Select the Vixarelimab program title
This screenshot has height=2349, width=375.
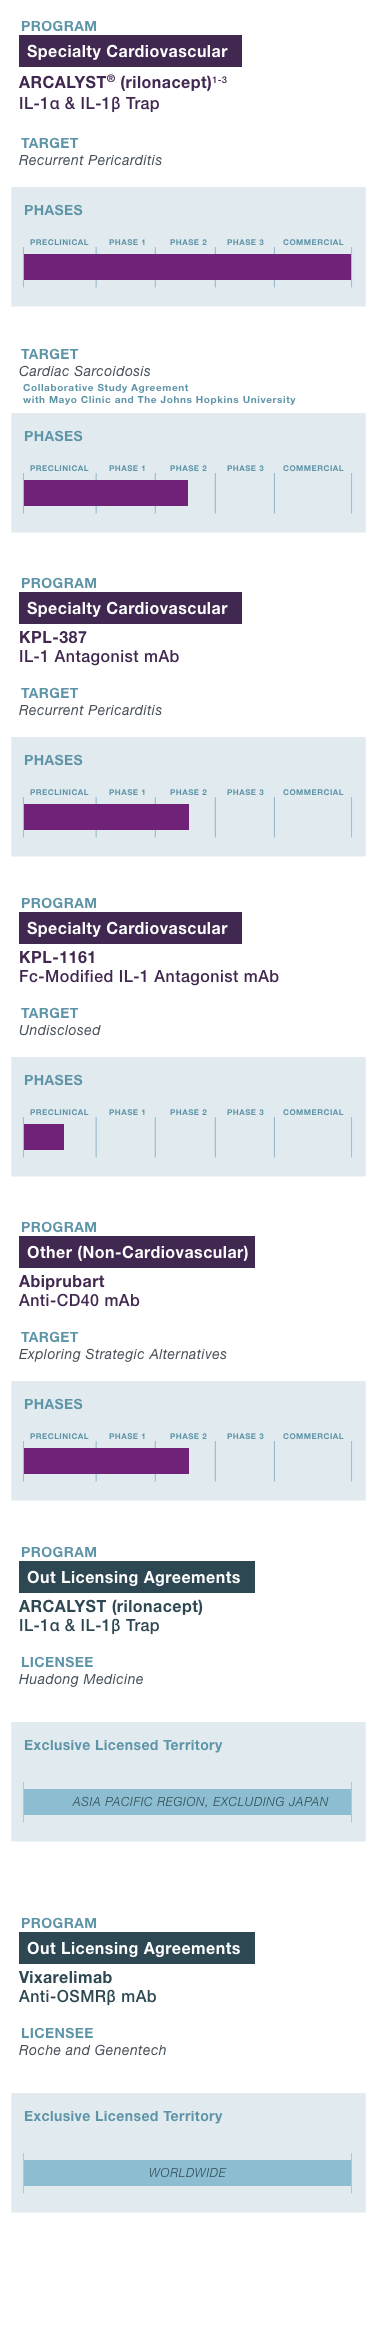click(x=66, y=1977)
